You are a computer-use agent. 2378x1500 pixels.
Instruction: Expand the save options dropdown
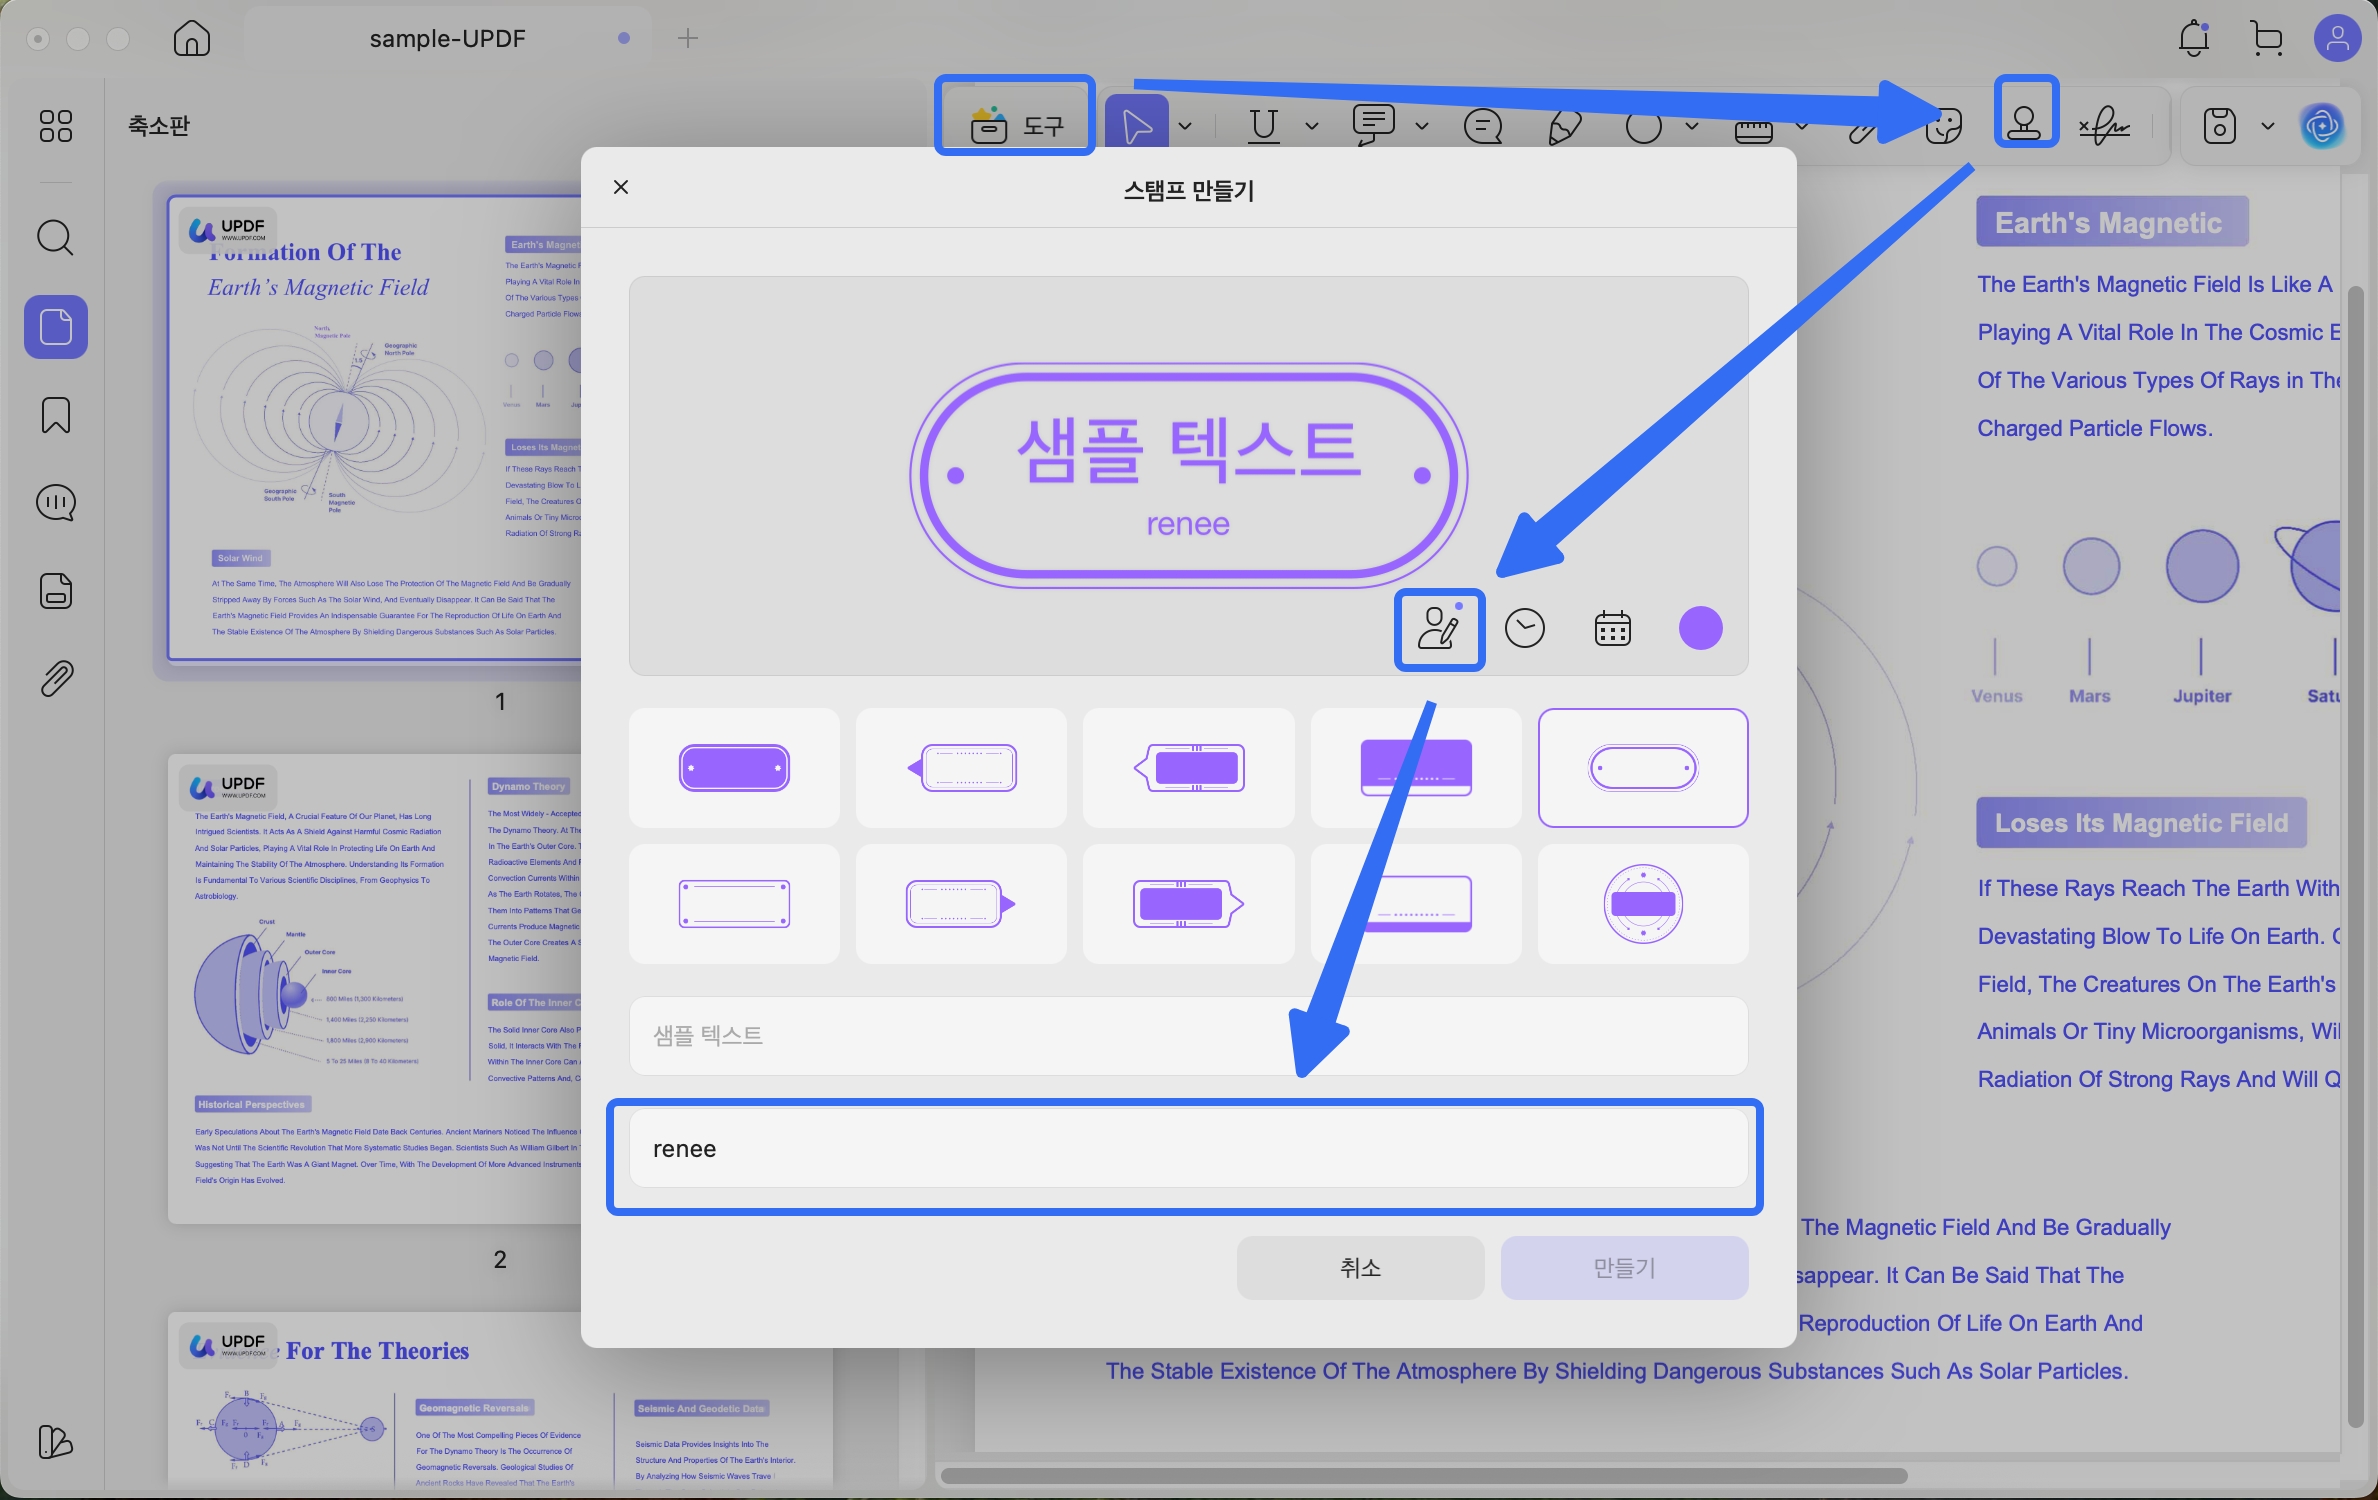[x=2267, y=126]
